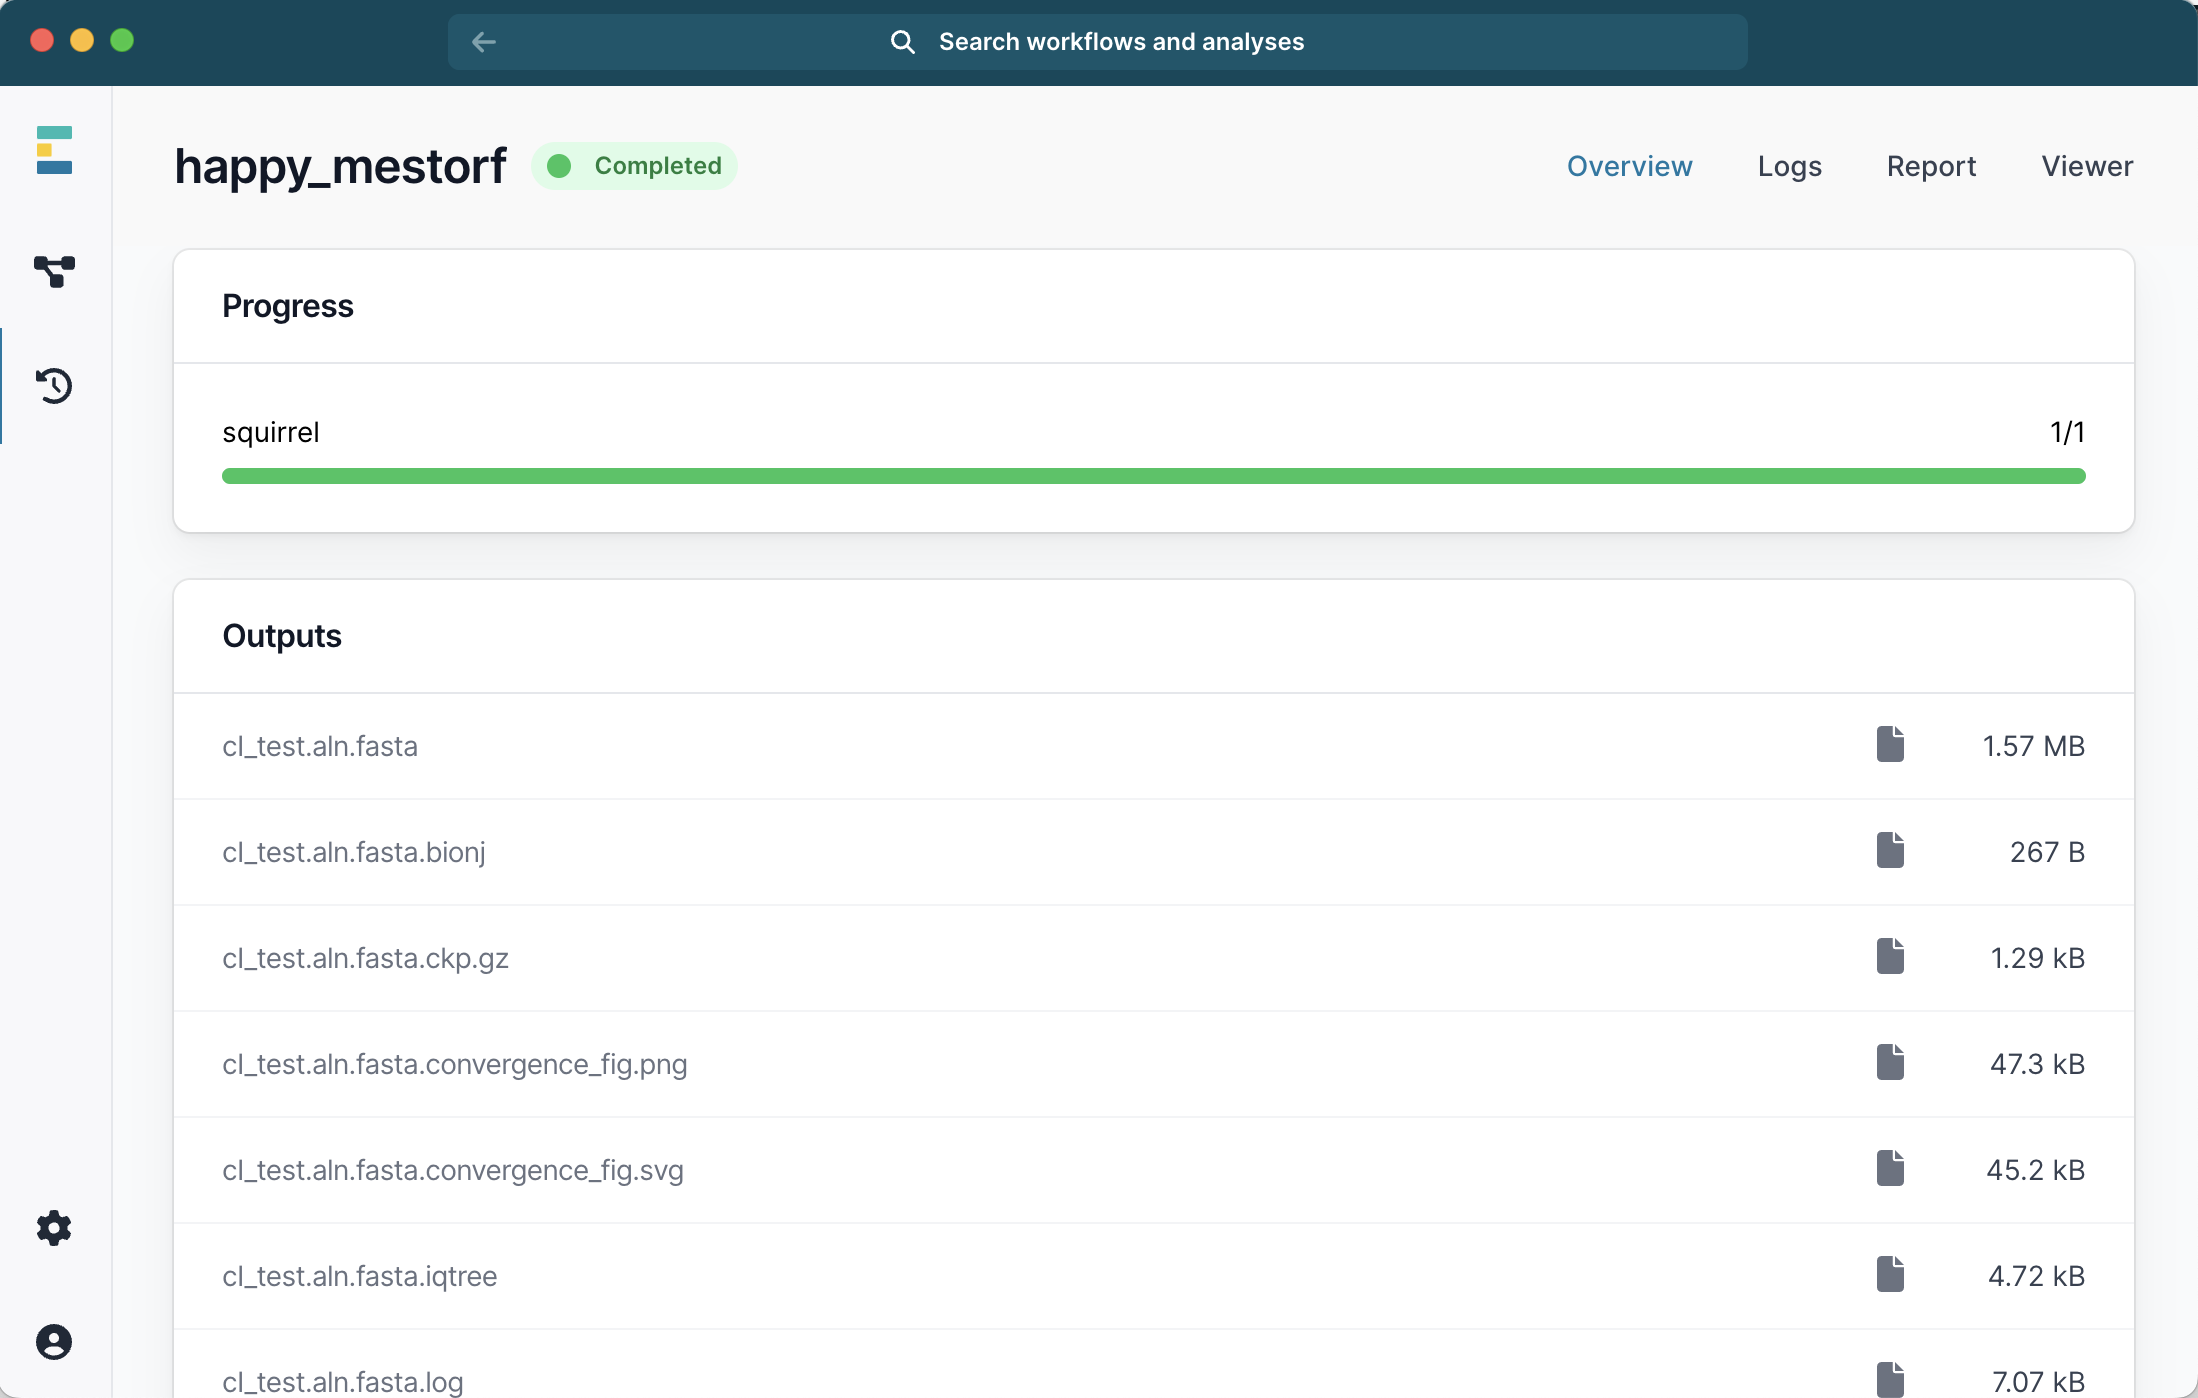Click the EPI2ME logo icon in sidebar
Screen dimensions: 2198x1398
click(x=54, y=150)
